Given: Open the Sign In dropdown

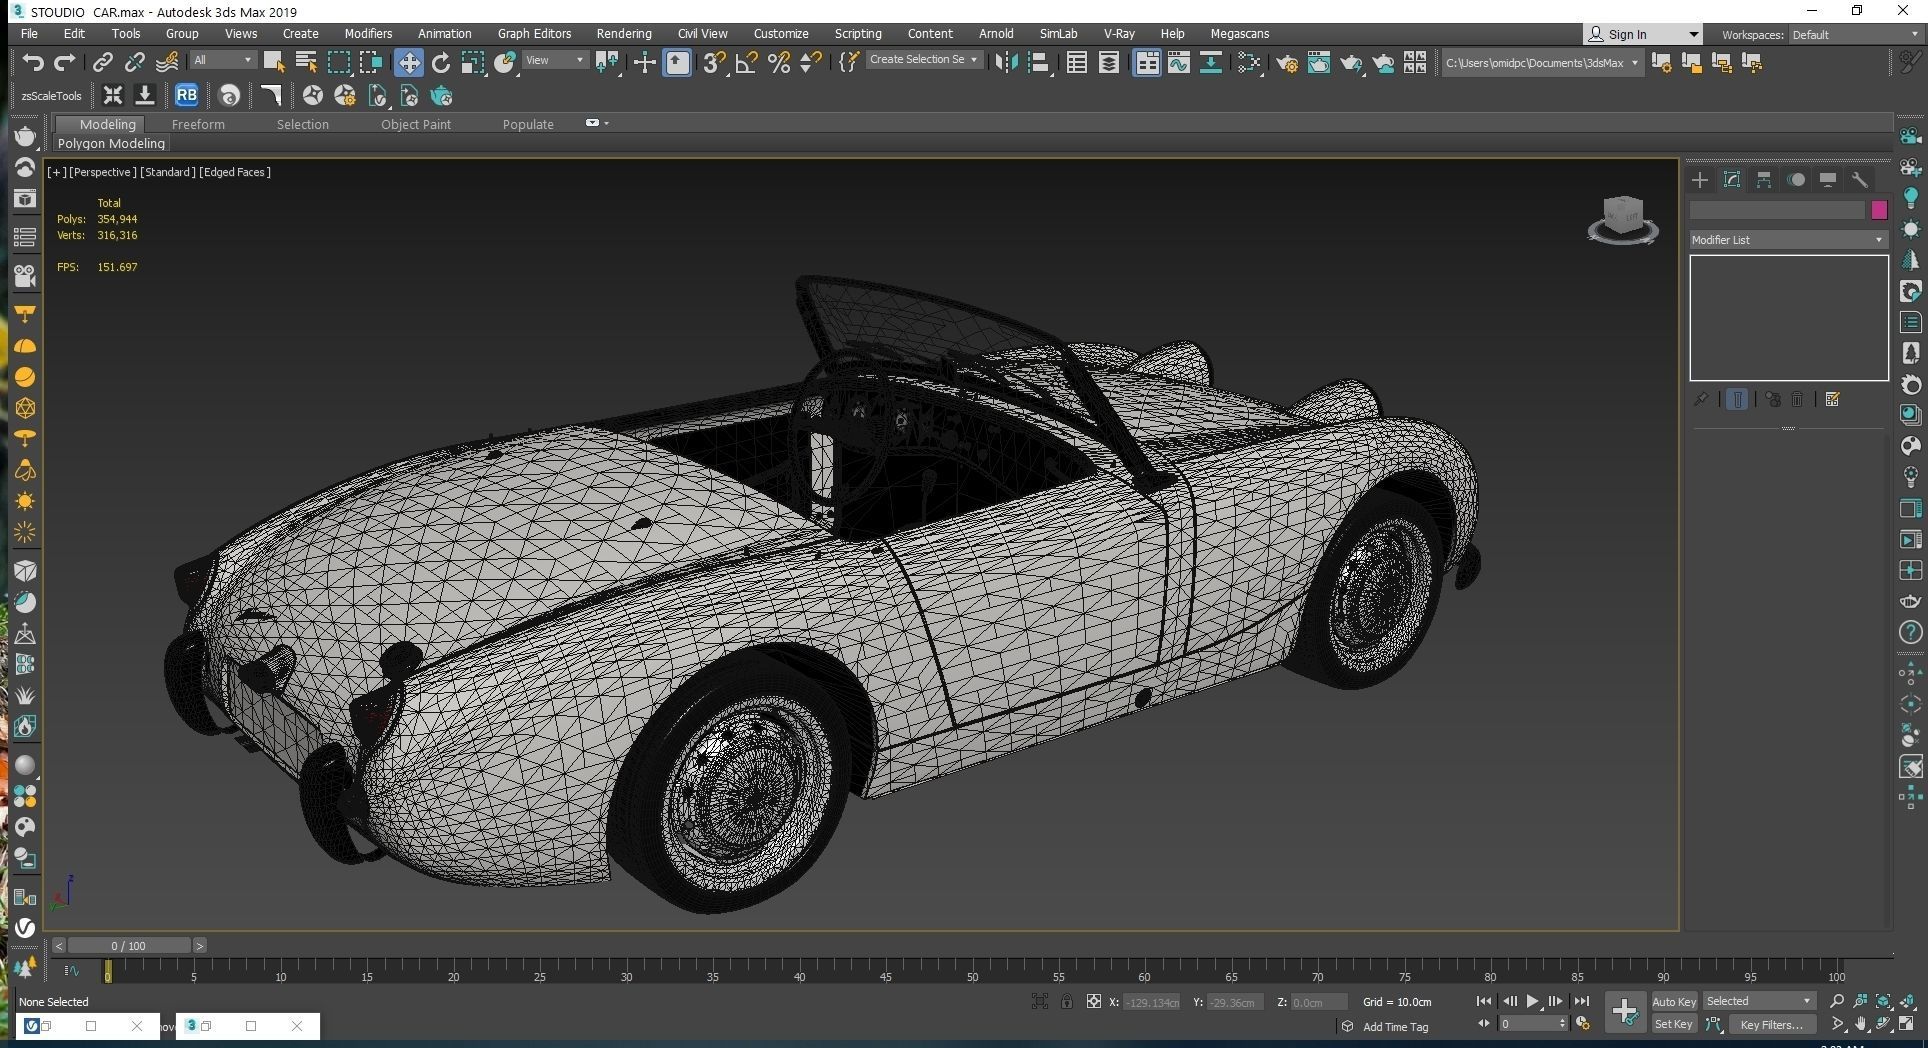Looking at the screenshot, I should coord(1642,34).
